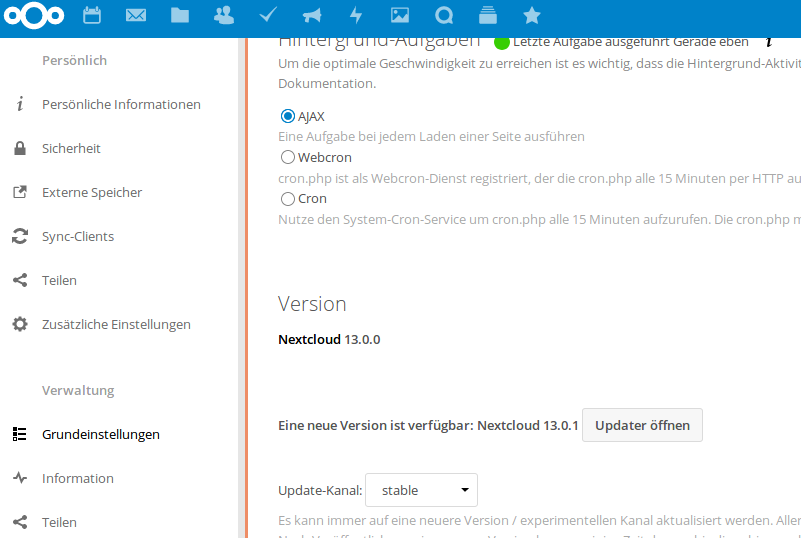Click 'Letzte Aufgabe ausgeführt Gerade eben' text
The height and width of the screenshot is (538, 801).
click(631, 42)
